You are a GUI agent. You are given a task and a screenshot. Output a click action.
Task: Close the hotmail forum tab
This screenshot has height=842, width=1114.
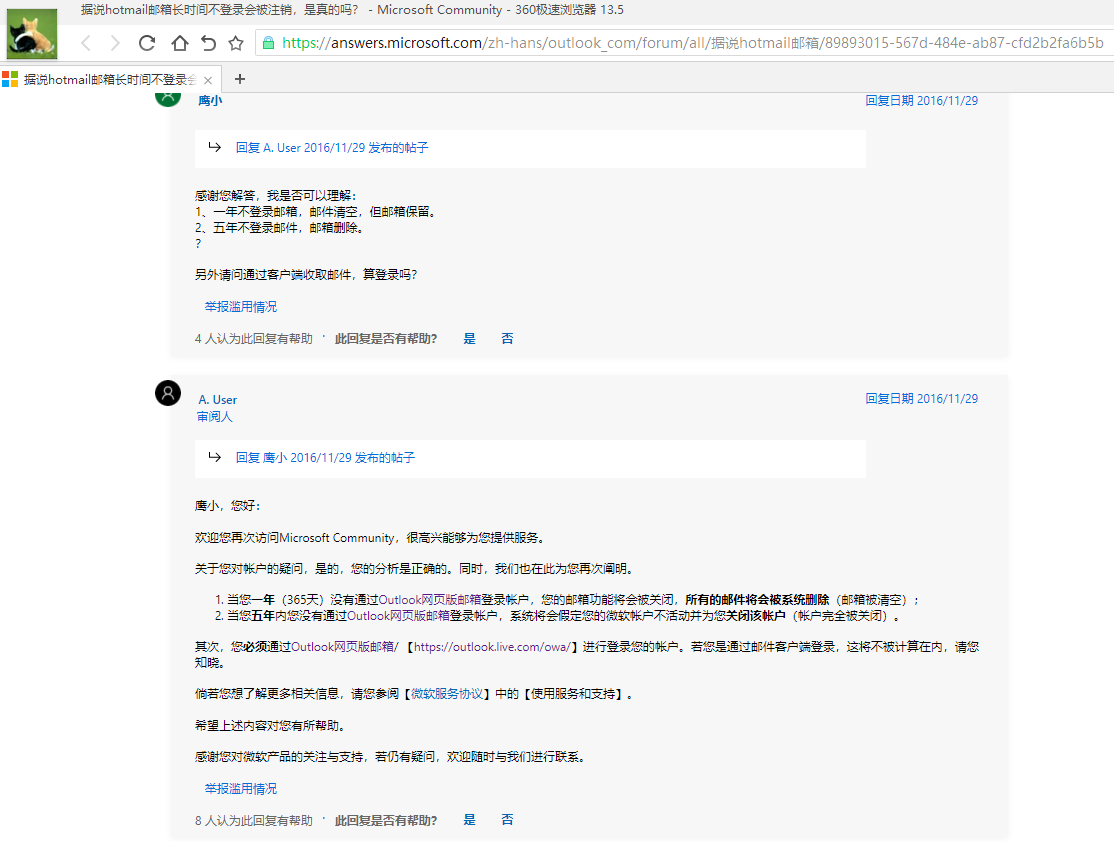[x=207, y=80]
